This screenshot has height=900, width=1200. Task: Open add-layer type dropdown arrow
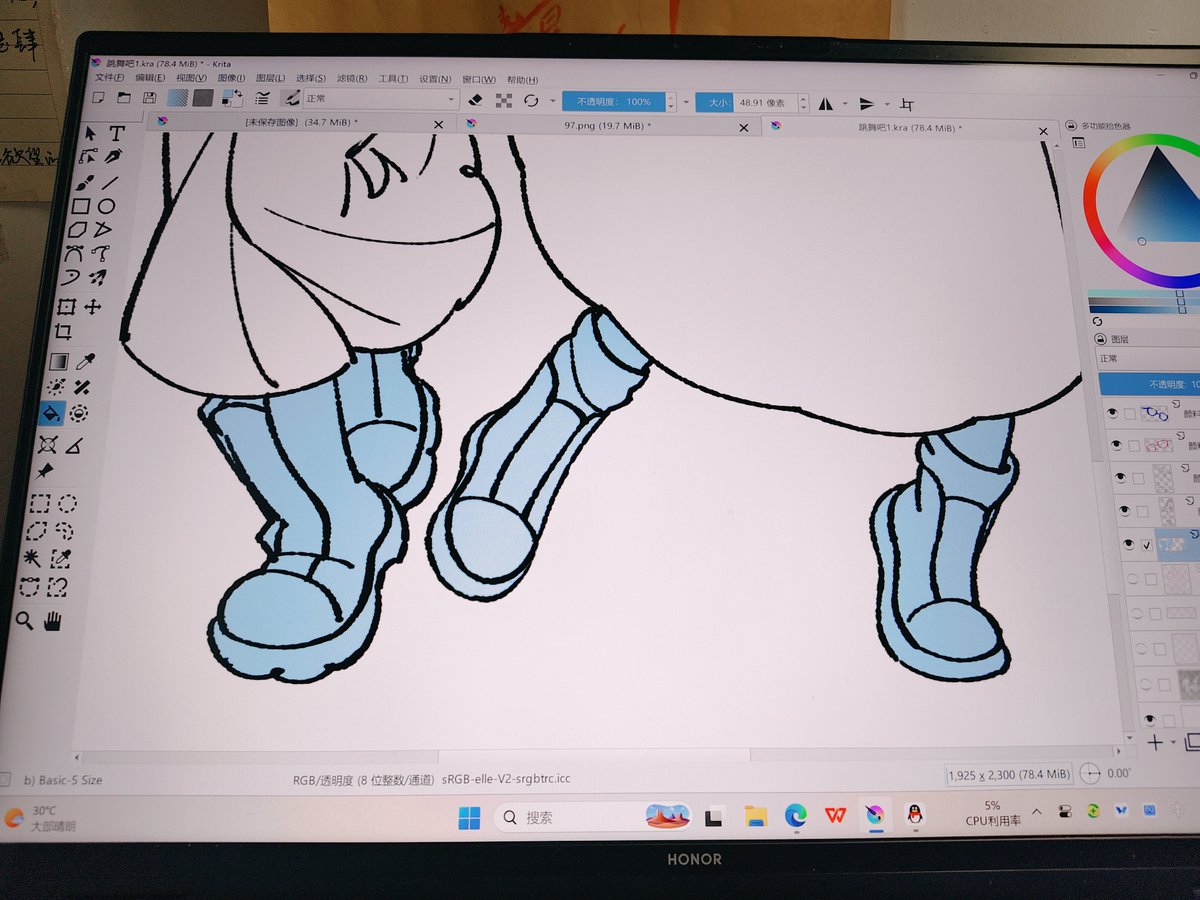1174,743
